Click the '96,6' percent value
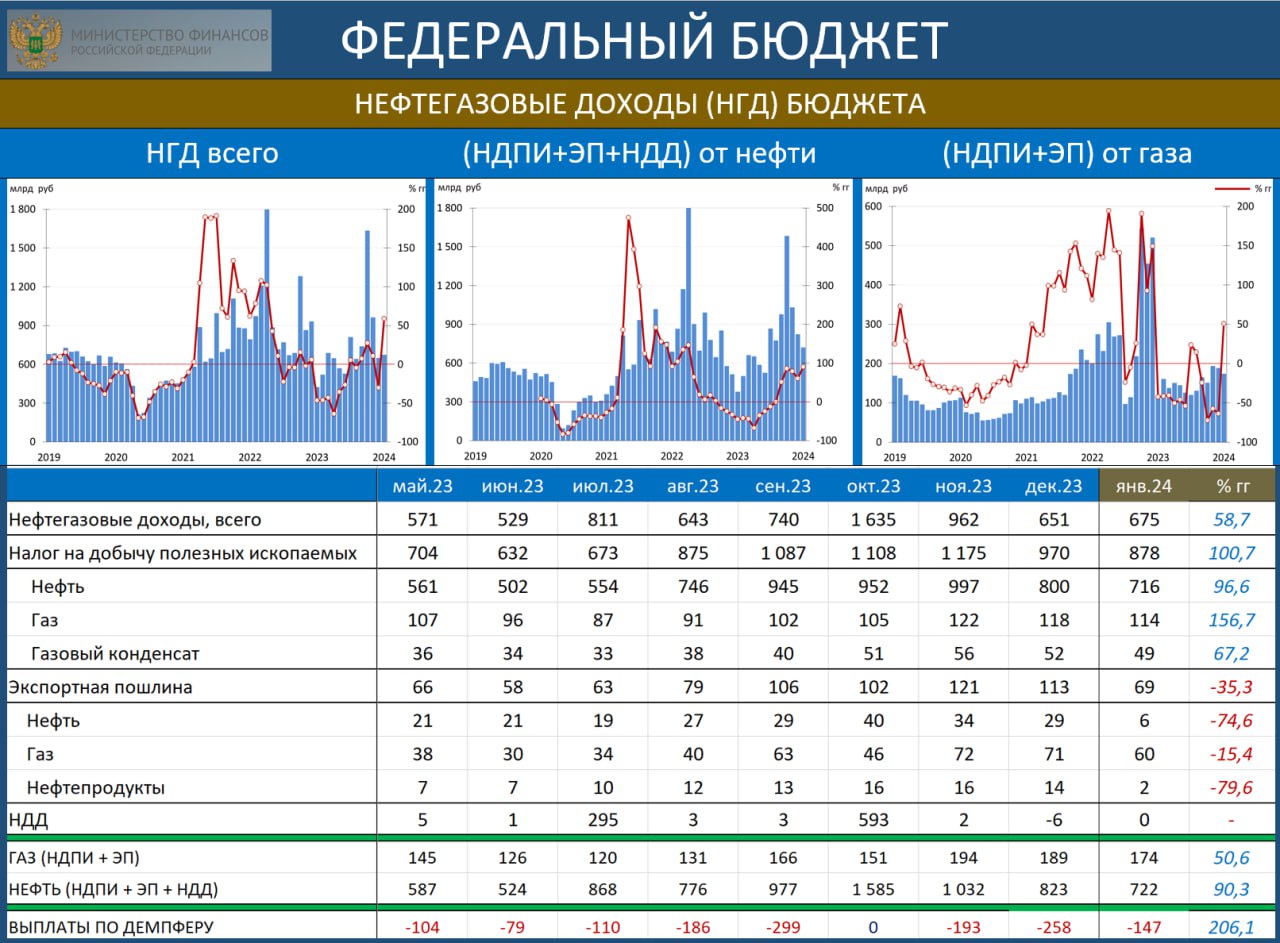The image size is (1280, 943). coord(1231,587)
